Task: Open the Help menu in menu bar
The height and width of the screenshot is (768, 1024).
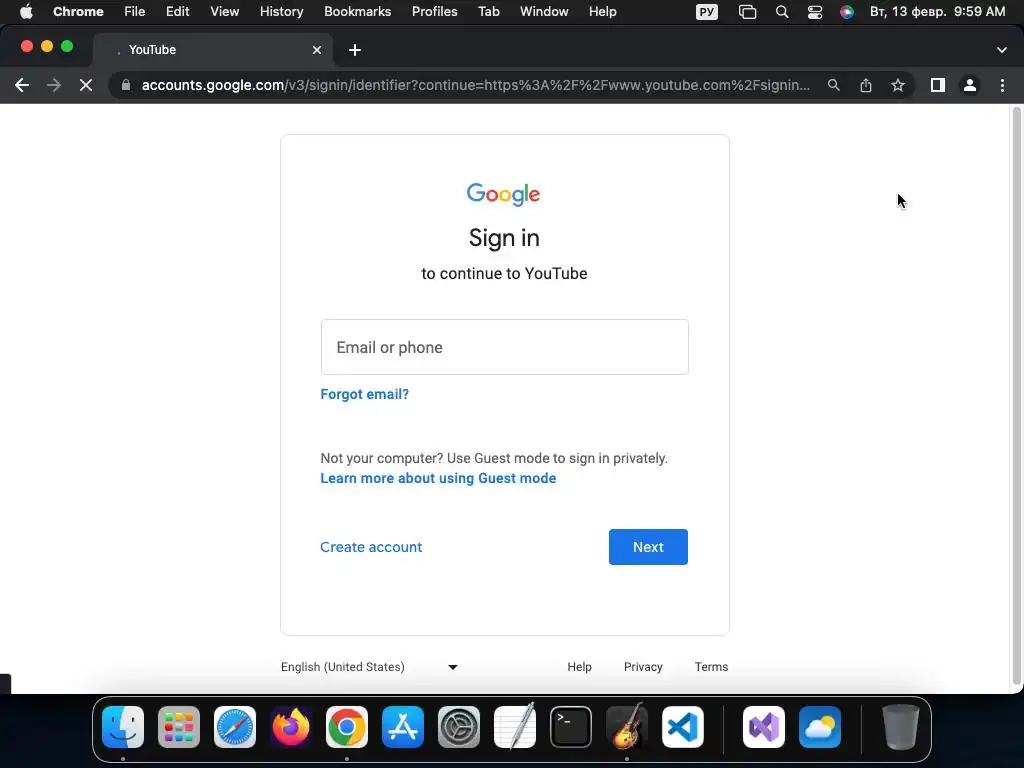Action: 602,11
